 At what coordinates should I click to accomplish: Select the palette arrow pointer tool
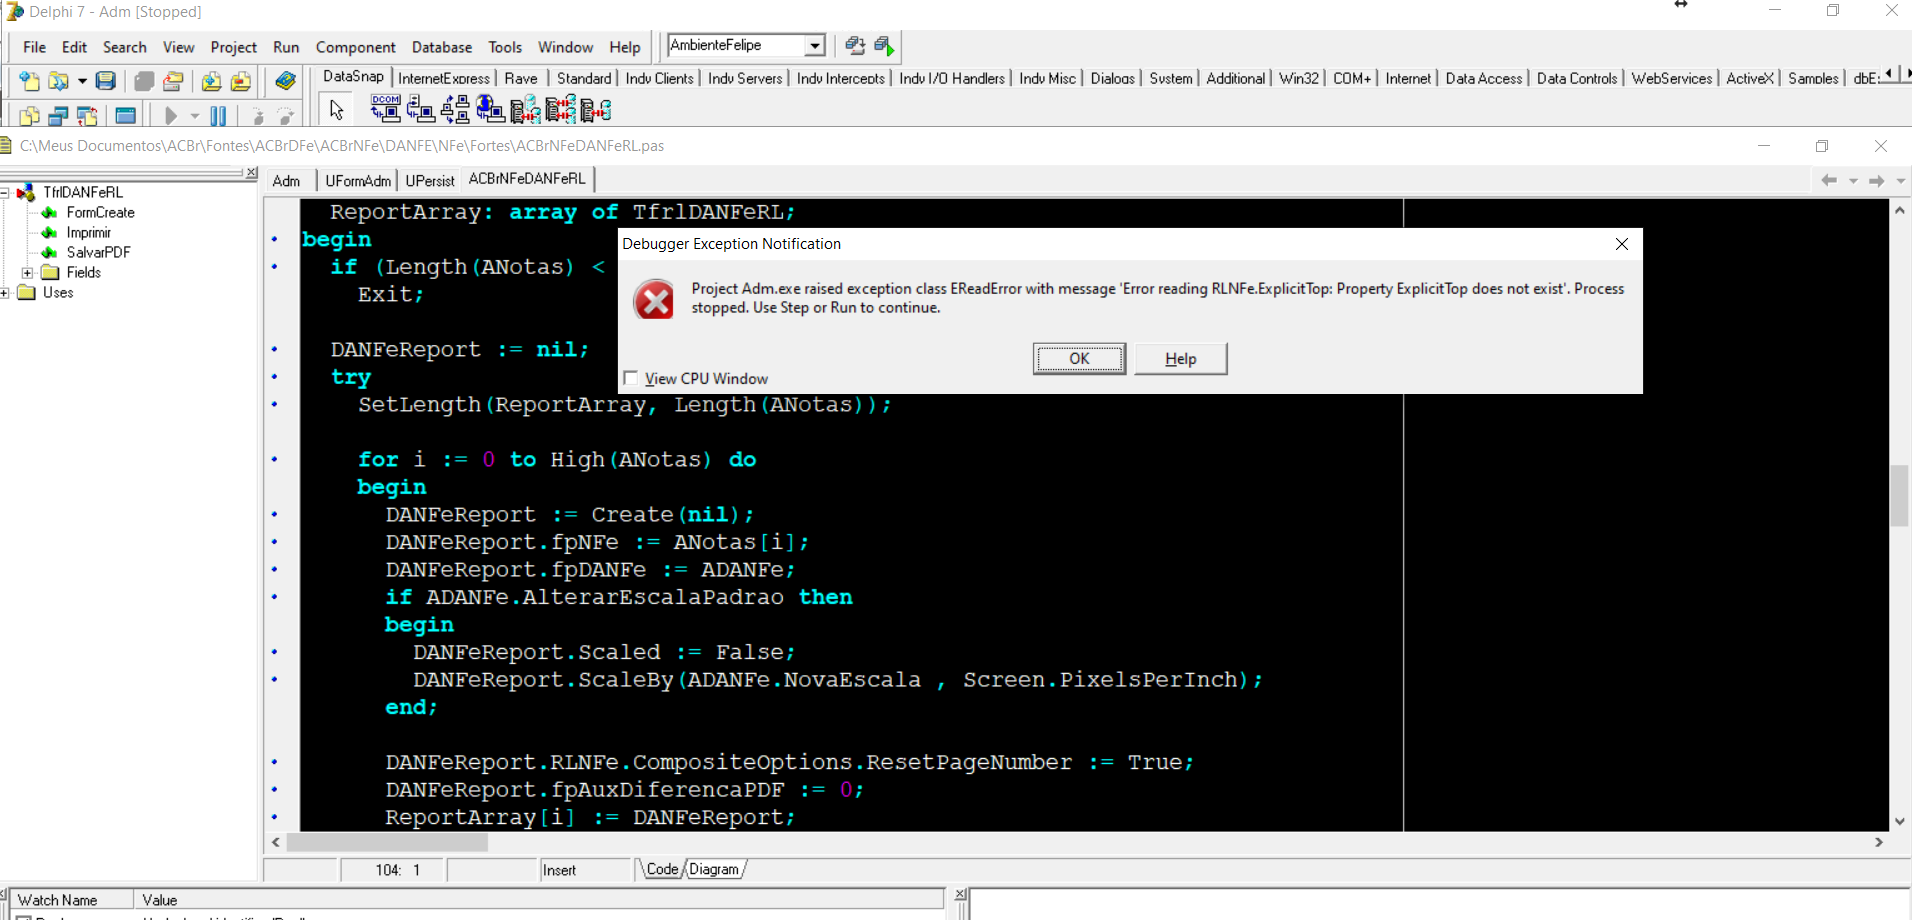coord(336,108)
